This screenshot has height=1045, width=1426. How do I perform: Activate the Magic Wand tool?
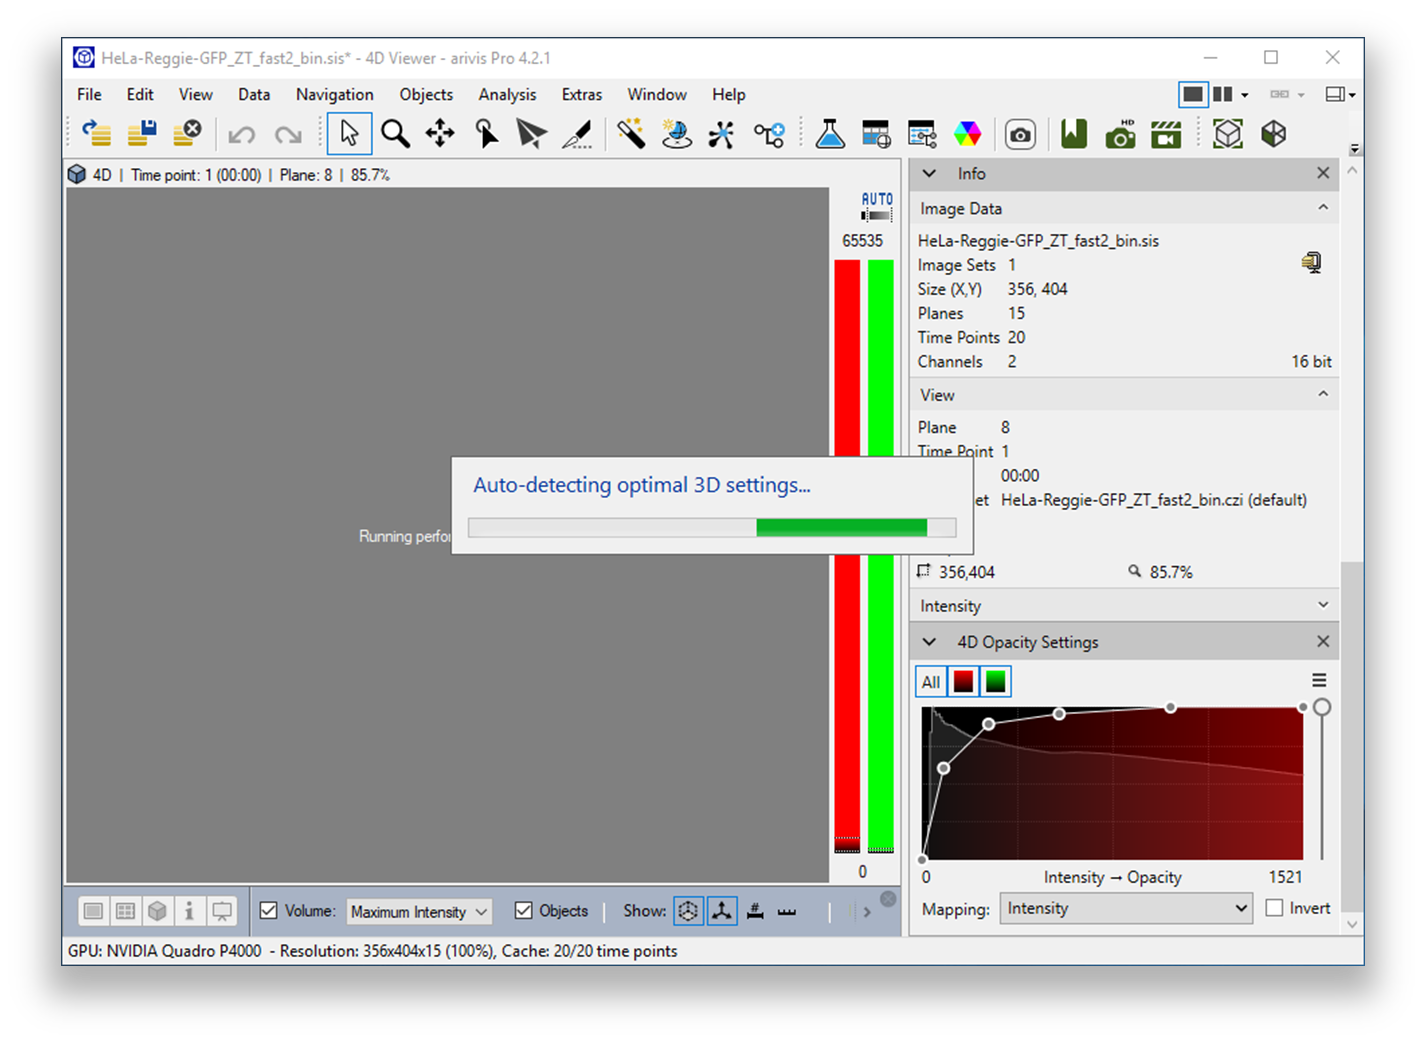click(631, 133)
